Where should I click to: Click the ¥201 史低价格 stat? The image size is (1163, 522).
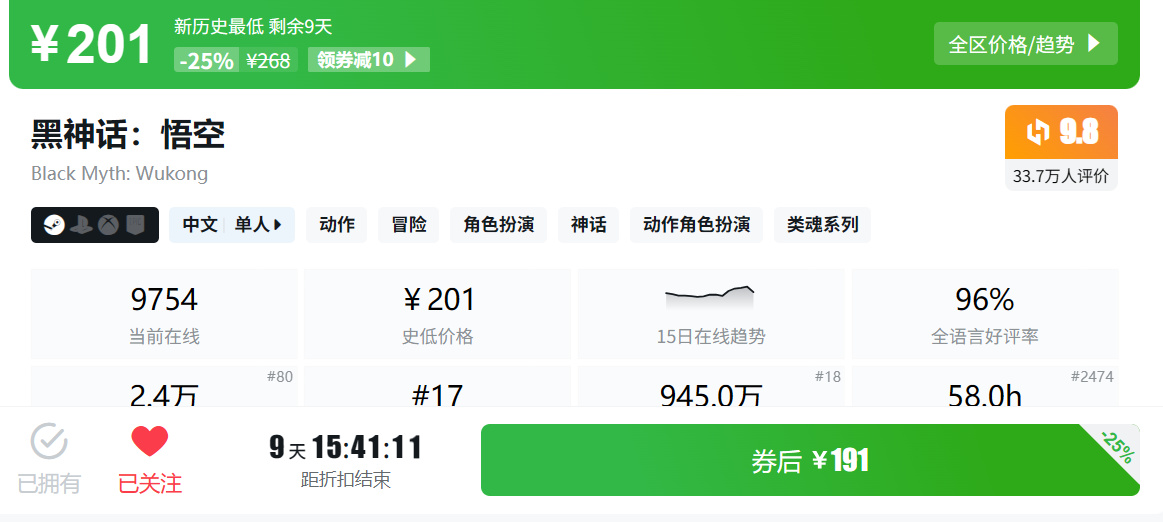coord(438,314)
